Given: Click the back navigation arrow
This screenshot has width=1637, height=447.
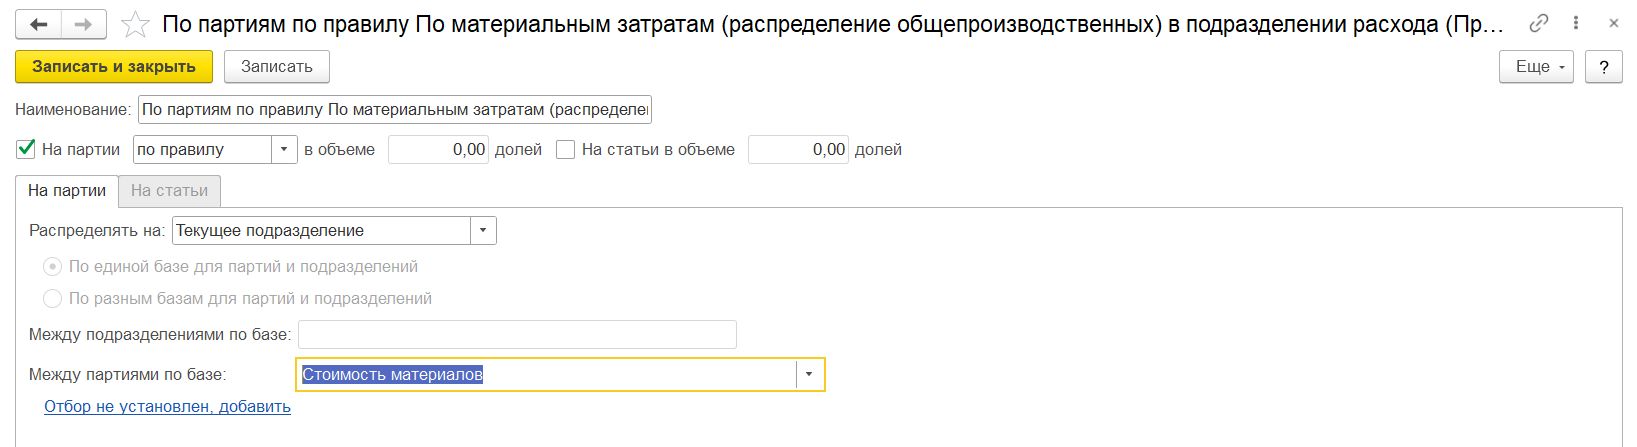Looking at the screenshot, I should [39, 24].
